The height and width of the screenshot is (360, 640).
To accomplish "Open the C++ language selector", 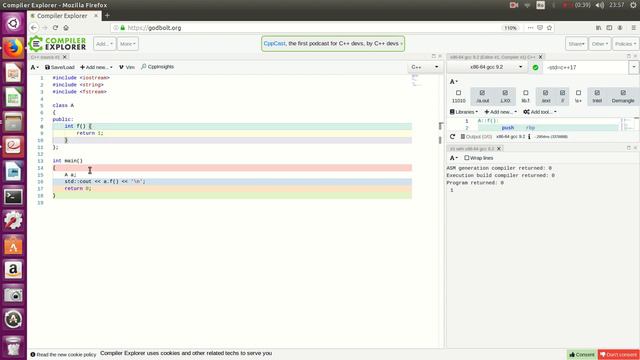I will pos(424,67).
